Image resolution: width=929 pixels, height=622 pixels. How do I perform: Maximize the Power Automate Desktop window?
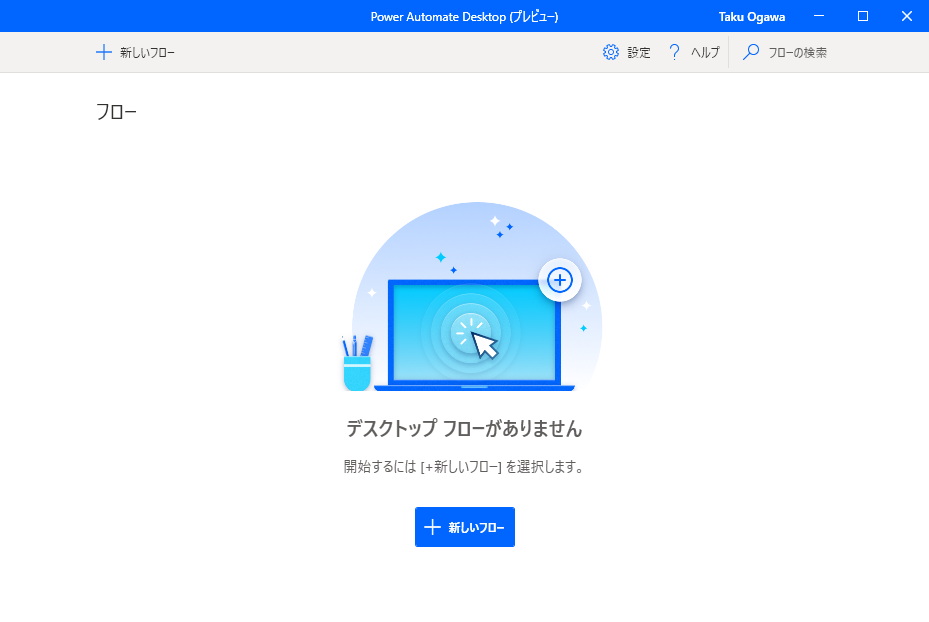pyautogui.click(x=863, y=16)
